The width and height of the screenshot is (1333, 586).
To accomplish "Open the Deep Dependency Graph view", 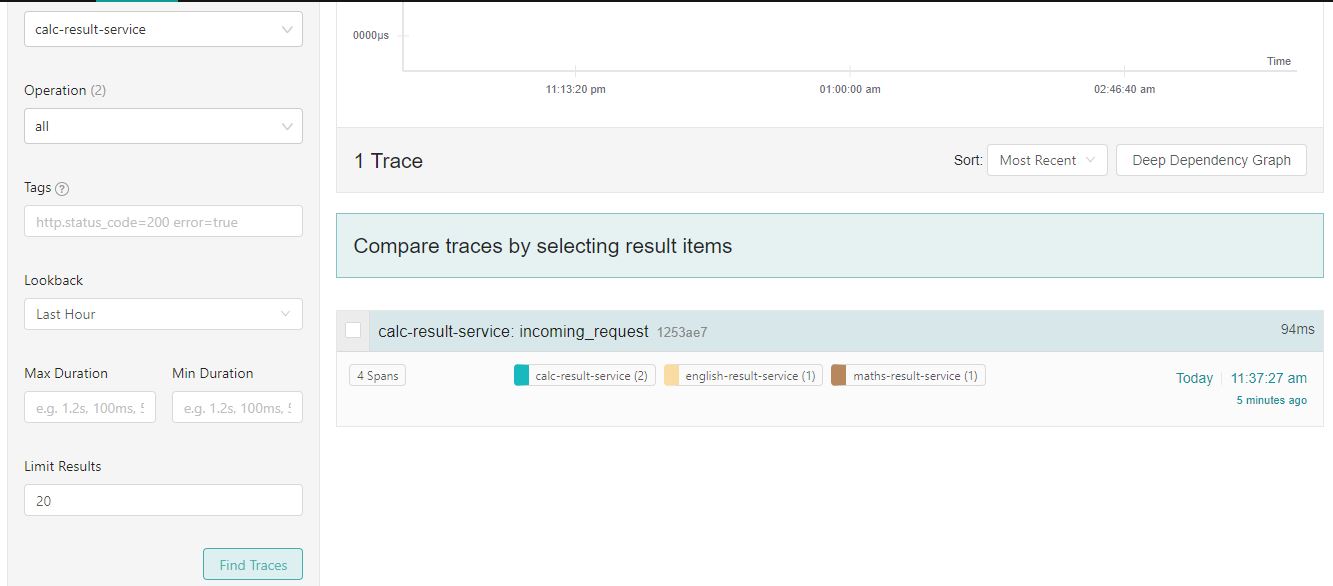I will tap(1211, 159).
